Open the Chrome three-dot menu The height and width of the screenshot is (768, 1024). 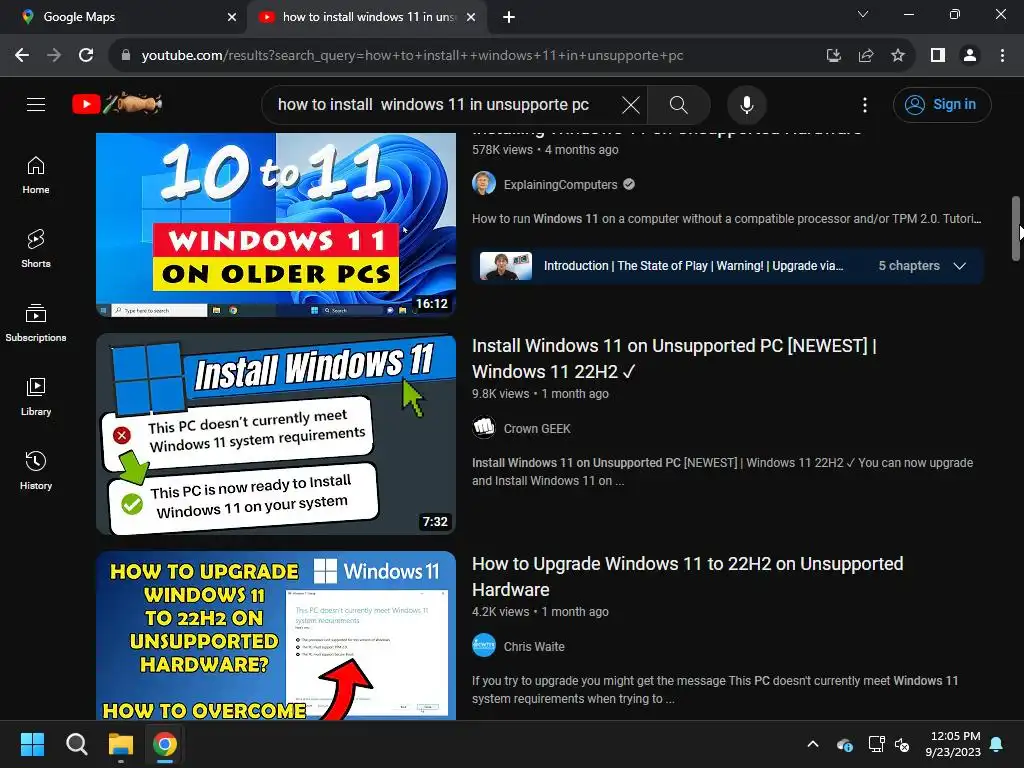(x=1002, y=56)
